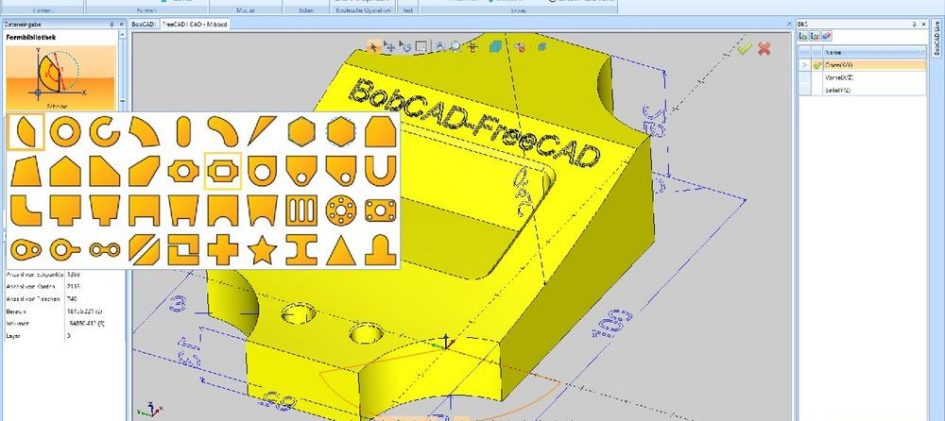Choose the hexagon with dotted circumscribed circle

click(x=341, y=132)
